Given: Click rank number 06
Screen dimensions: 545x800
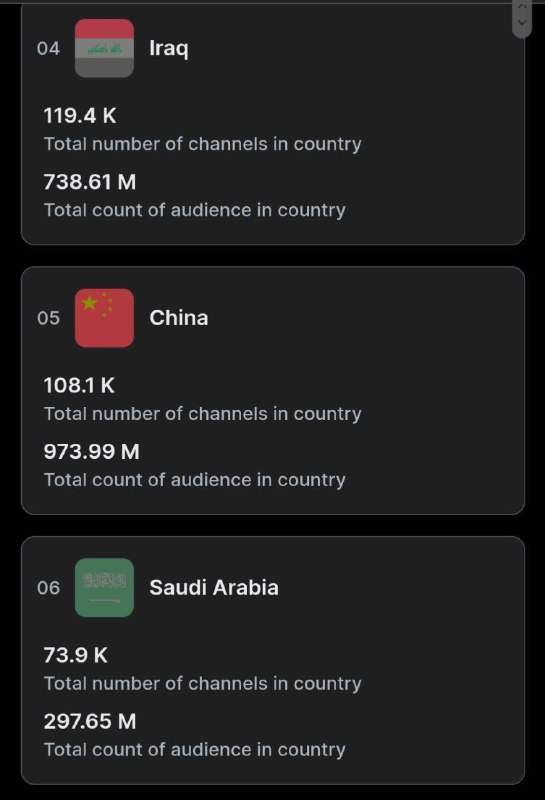Looking at the screenshot, I should [x=48, y=588].
